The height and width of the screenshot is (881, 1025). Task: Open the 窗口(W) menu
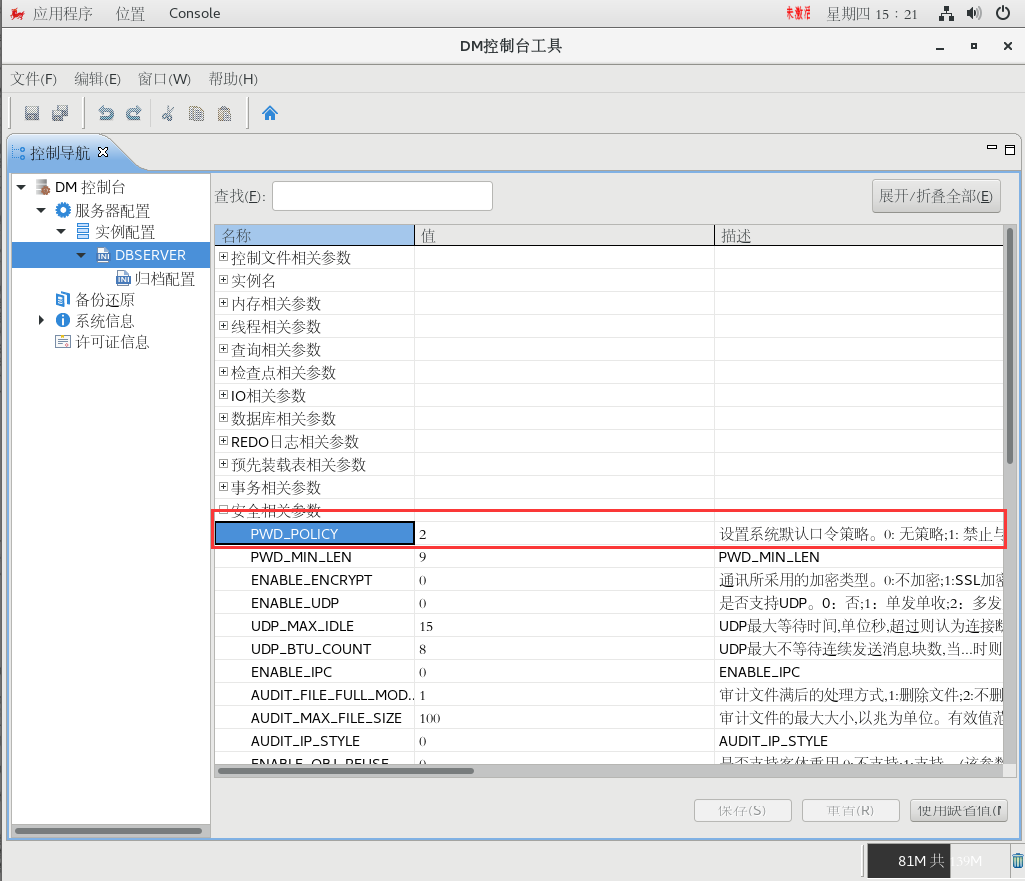click(x=163, y=79)
